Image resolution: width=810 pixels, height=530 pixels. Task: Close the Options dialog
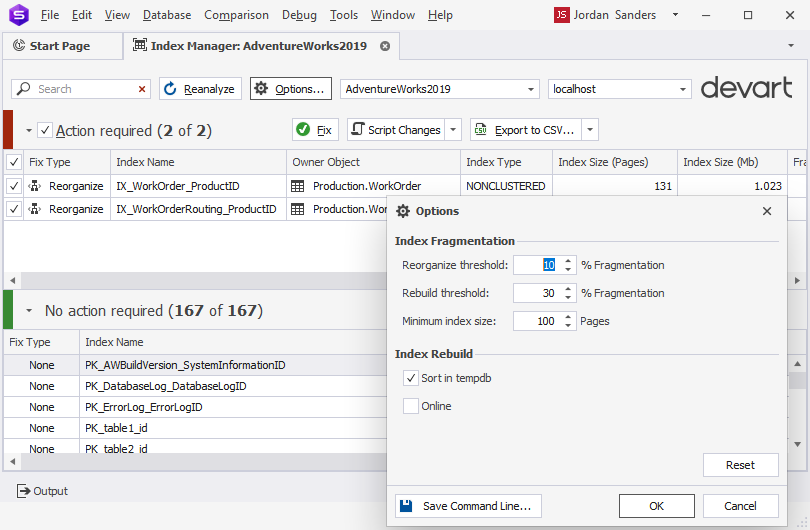click(767, 211)
